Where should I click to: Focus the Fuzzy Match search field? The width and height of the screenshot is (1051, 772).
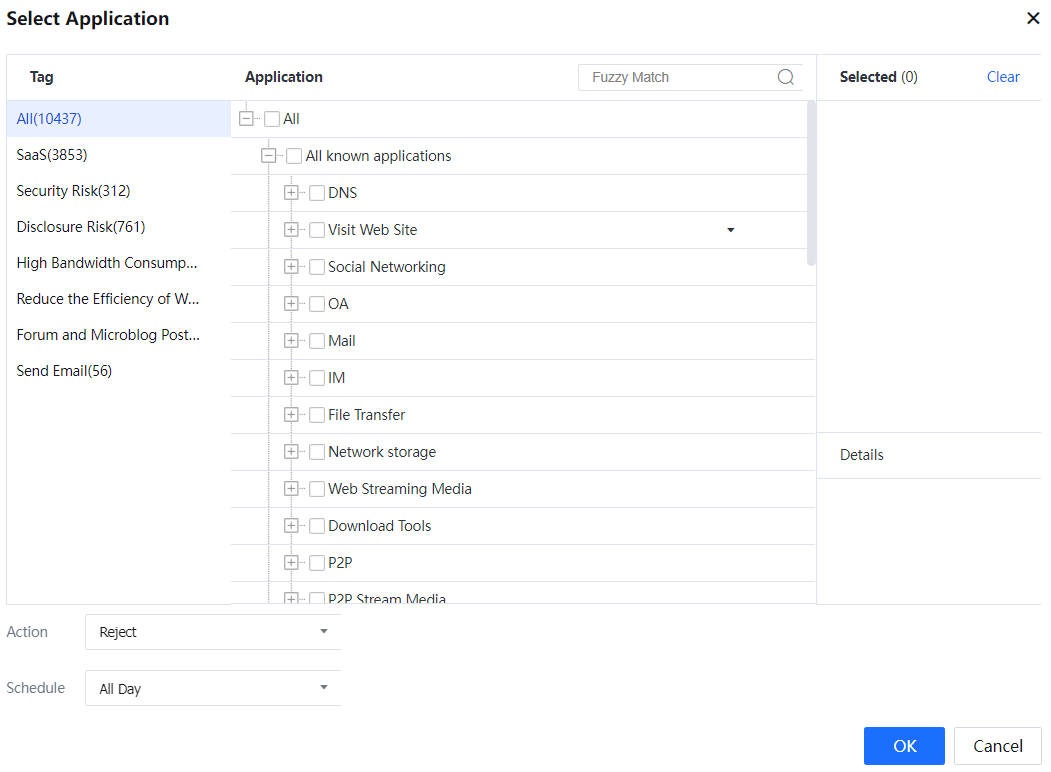[678, 78]
